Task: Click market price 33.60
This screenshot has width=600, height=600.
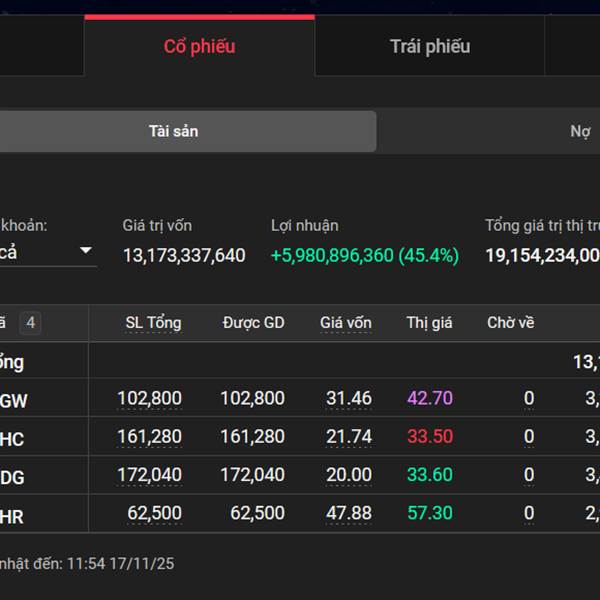Action: 430,474
